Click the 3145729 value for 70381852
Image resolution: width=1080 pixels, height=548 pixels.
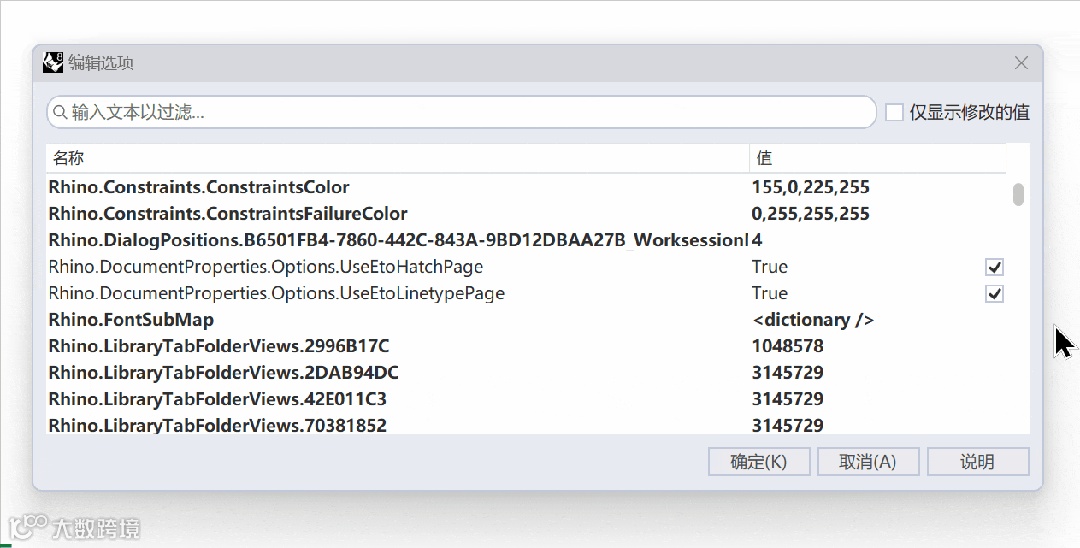(788, 425)
